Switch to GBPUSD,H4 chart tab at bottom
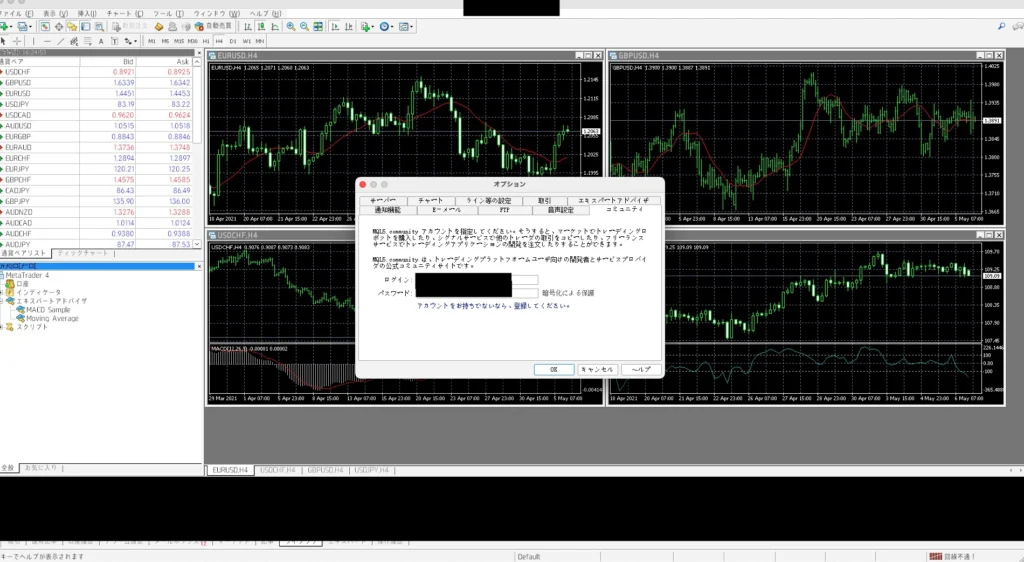The width and height of the screenshot is (1024, 562). click(325, 470)
